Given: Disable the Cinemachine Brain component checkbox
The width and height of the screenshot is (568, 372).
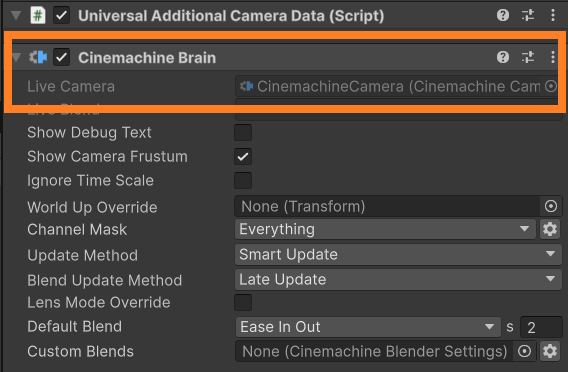Looking at the screenshot, I should [62, 57].
